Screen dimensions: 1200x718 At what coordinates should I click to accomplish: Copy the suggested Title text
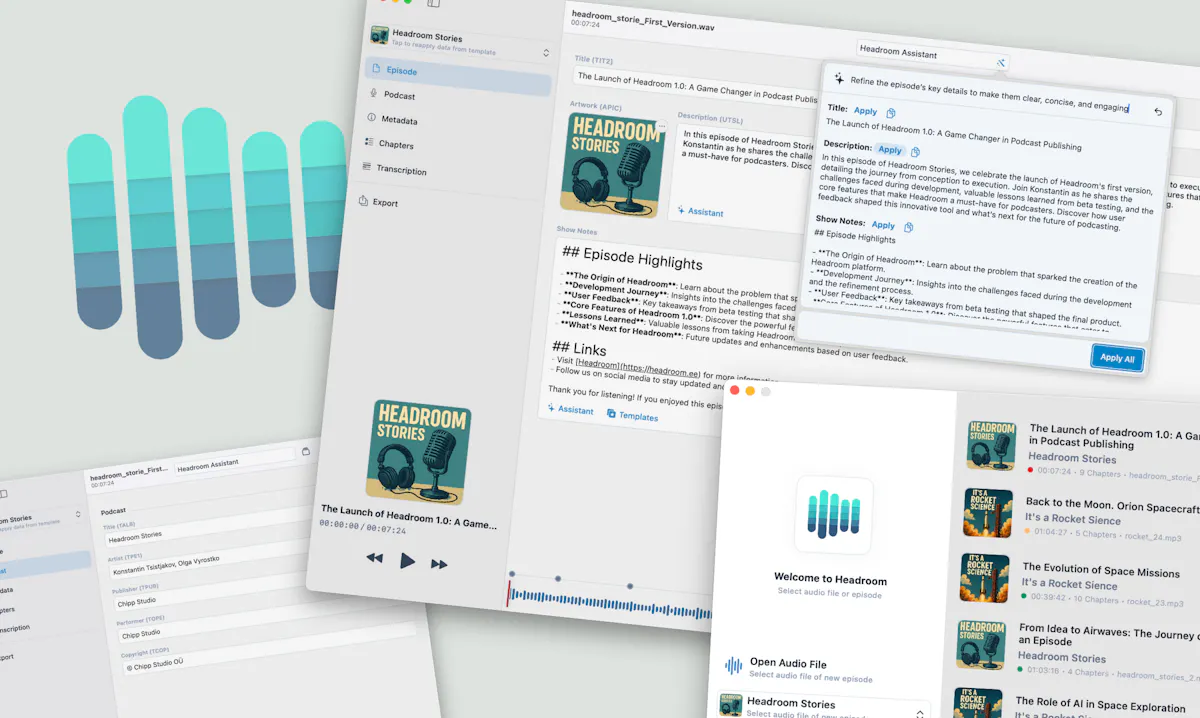point(891,113)
